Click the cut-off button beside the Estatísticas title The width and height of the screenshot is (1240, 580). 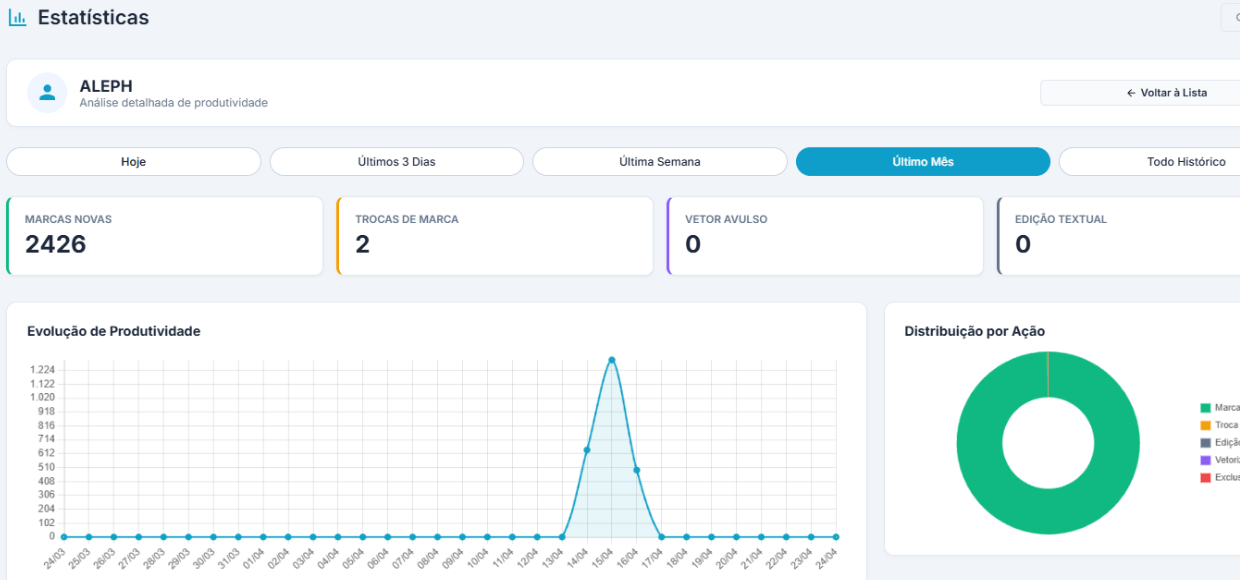pos(1231,17)
